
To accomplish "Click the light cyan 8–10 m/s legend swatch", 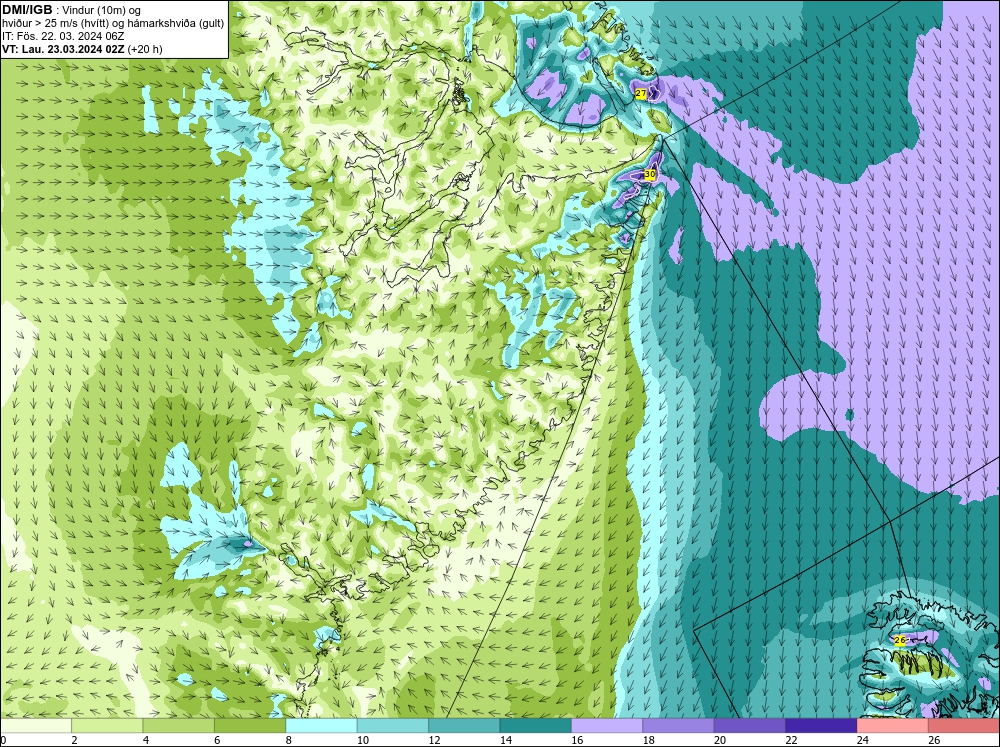I will coord(321,725).
